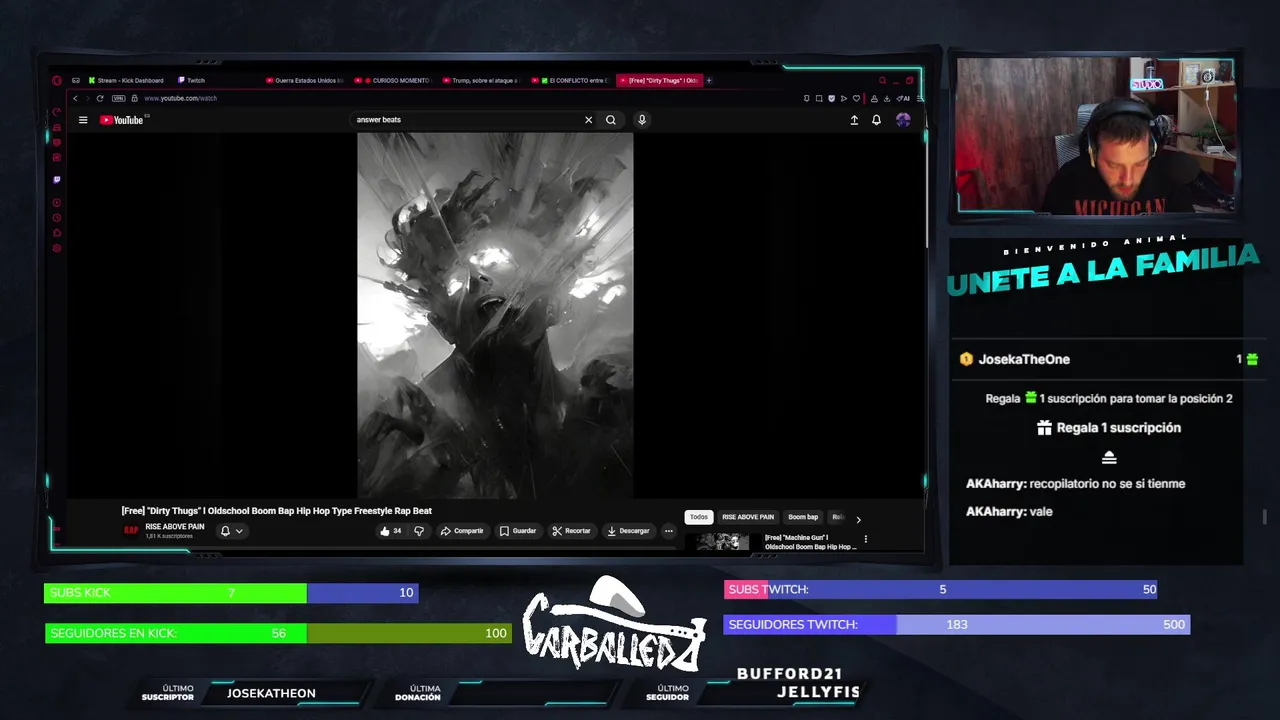Open browser search tabs magnifier icon

coord(882,81)
